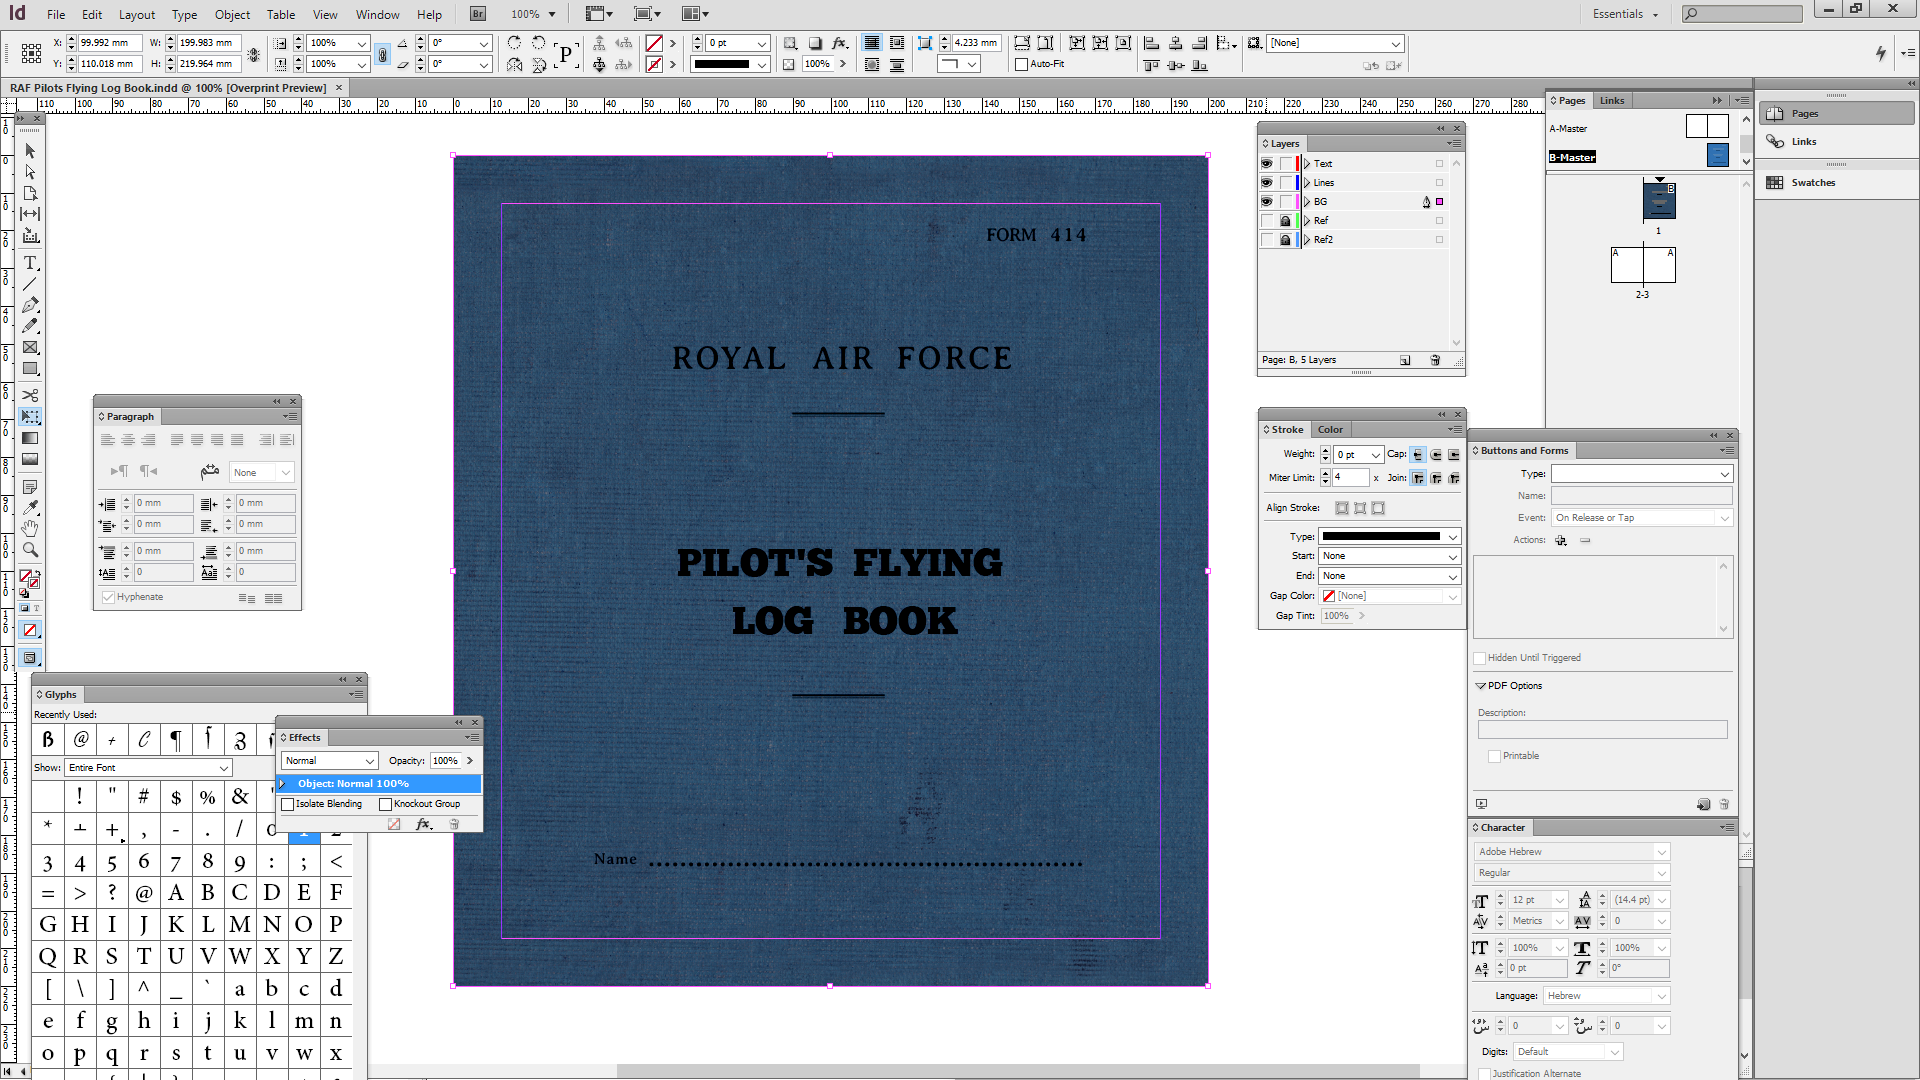The width and height of the screenshot is (1920, 1080).
Task: Switch to the Links tab
Action: (x=1612, y=100)
